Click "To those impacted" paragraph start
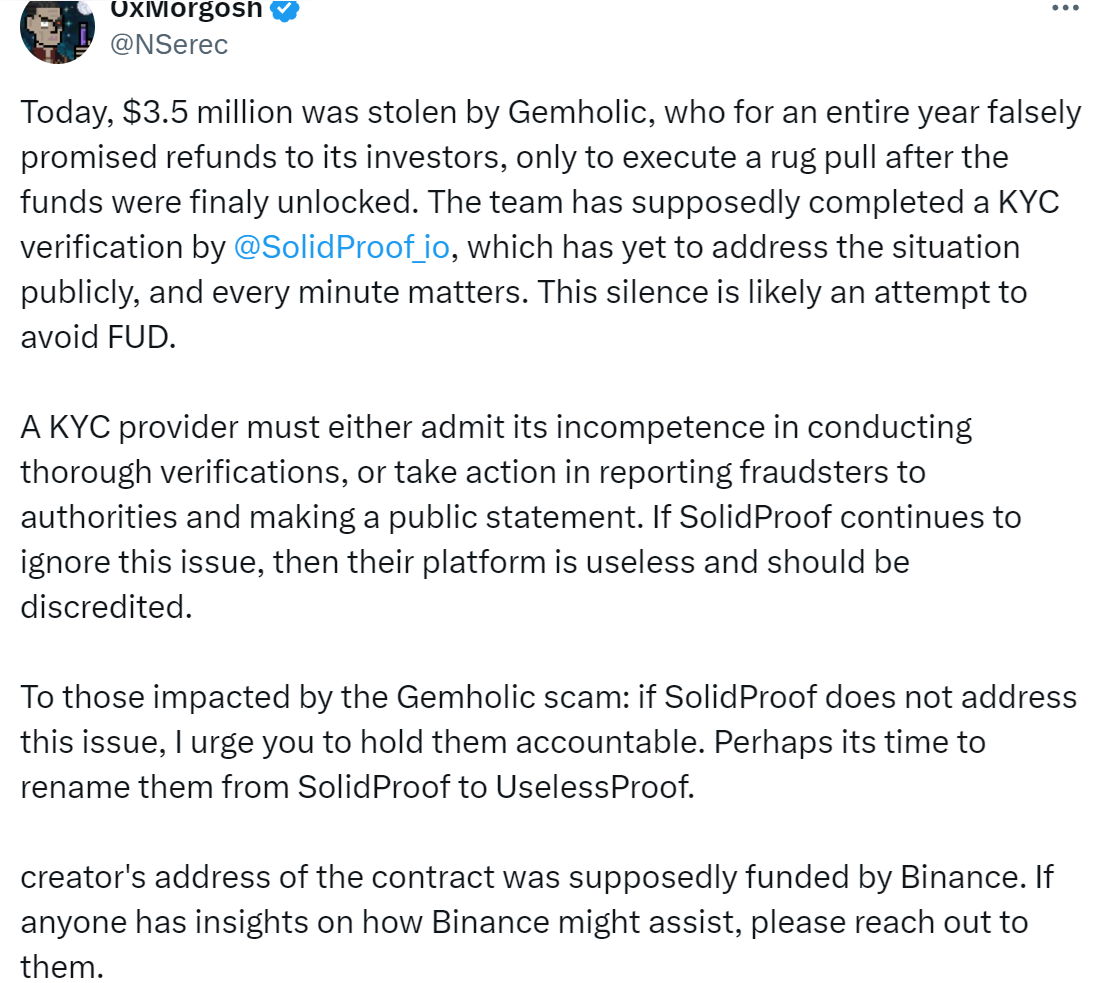Screen dimensions: 1096x983 pos(153,697)
